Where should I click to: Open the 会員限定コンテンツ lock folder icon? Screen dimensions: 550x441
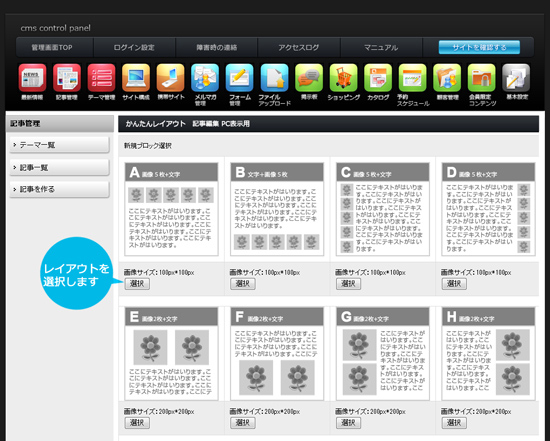(482, 78)
